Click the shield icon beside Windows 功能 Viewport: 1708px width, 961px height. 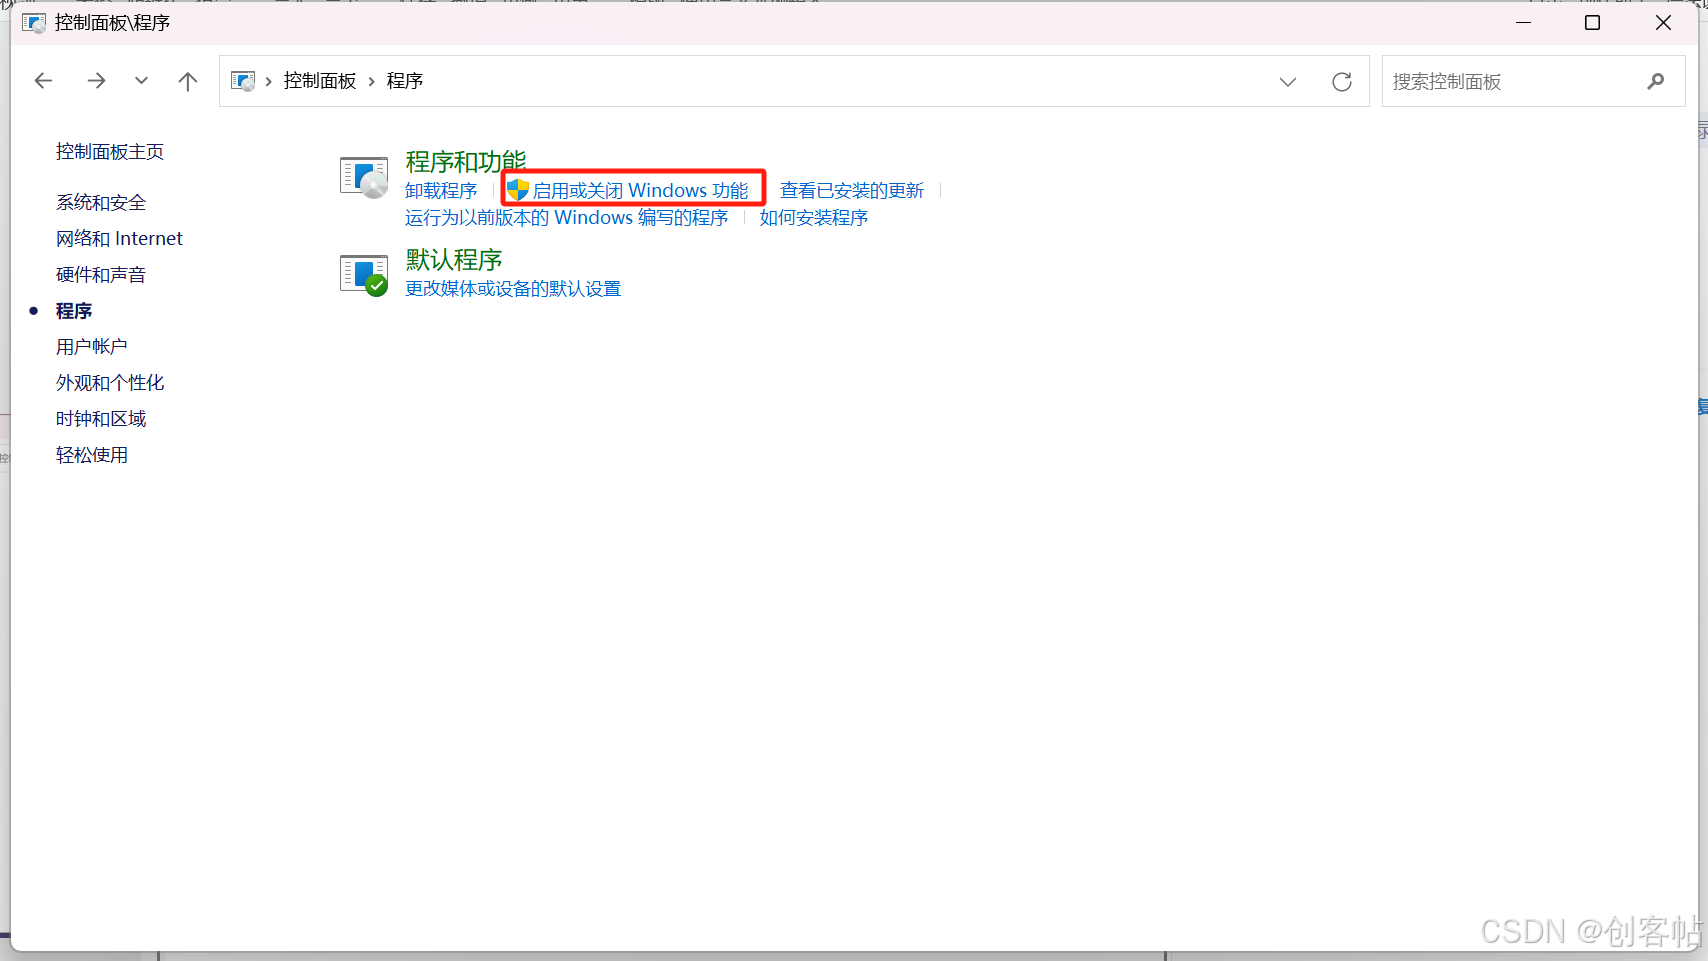[x=517, y=190]
